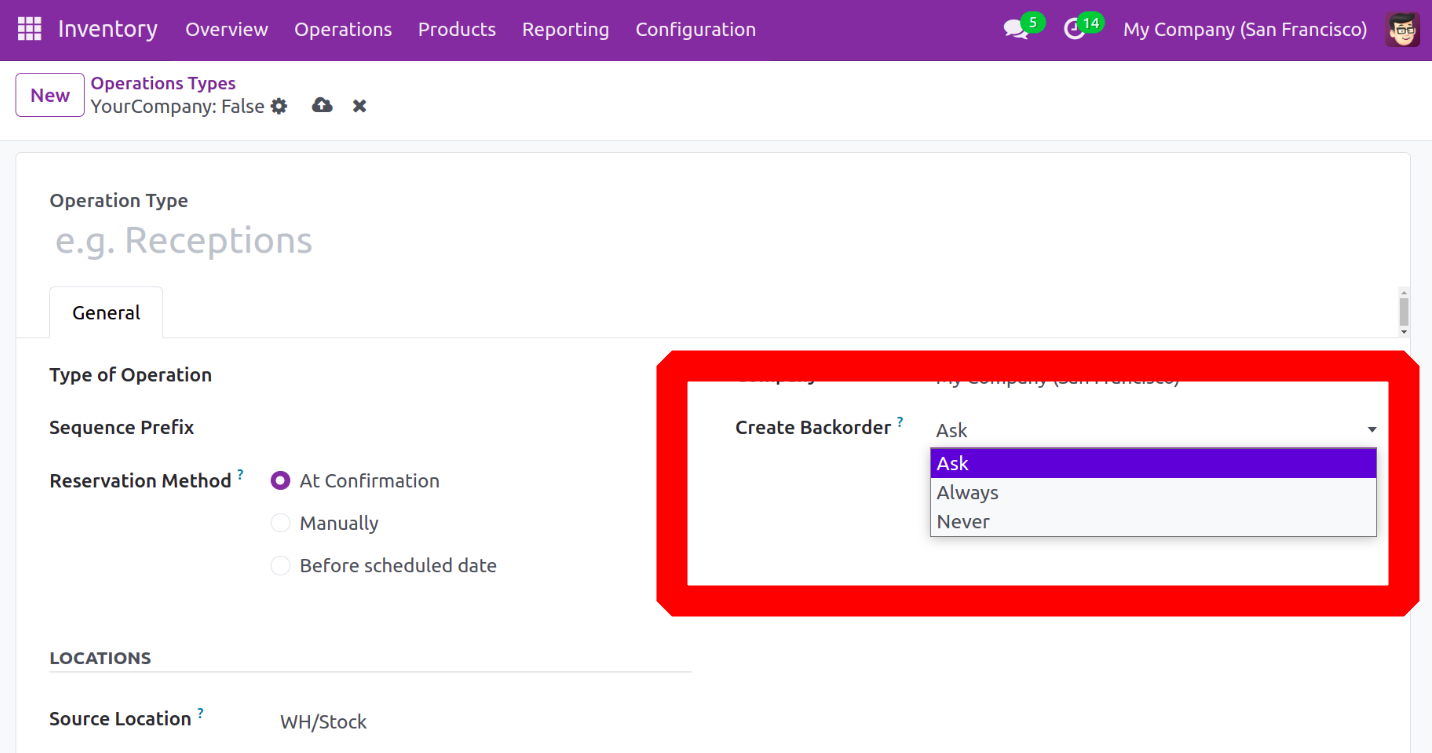This screenshot has height=753, width=1432.
Task: Open the user avatar menu
Action: pos(1403,29)
